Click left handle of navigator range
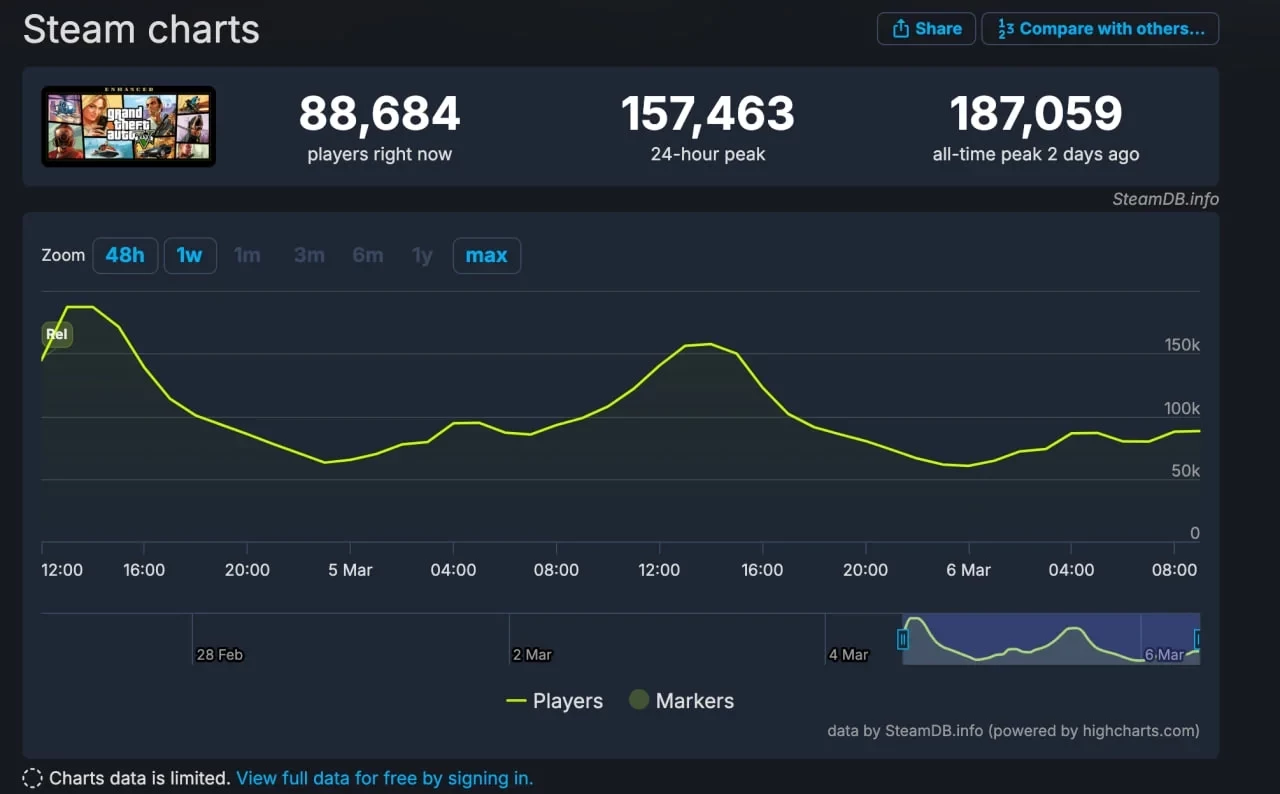The image size is (1280, 794). [x=903, y=639]
